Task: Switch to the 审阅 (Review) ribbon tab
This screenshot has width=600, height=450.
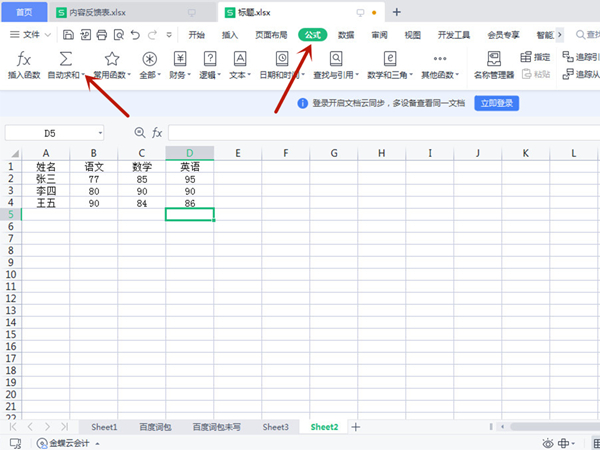Action: [x=379, y=35]
